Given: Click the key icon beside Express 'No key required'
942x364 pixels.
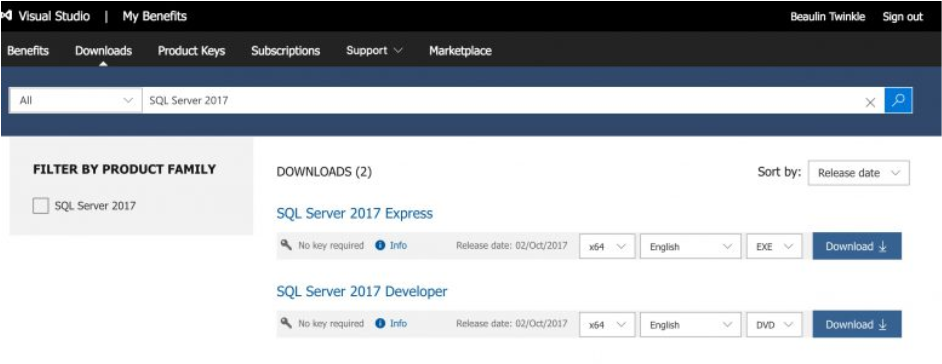Looking at the screenshot, I should [287, 244].
